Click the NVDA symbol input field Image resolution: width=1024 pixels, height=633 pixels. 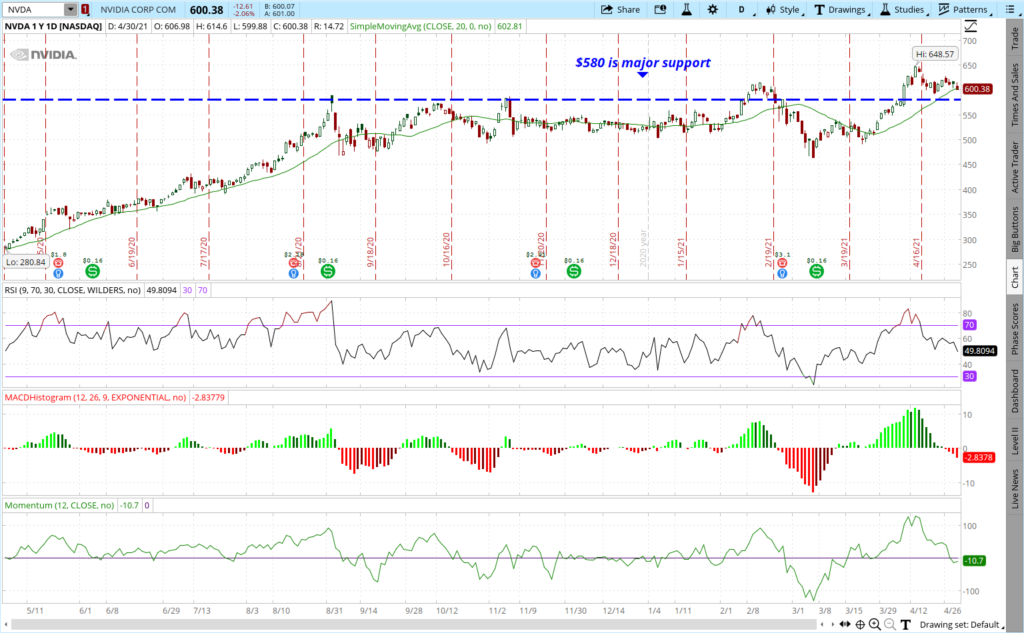click(x=32, y=9)
